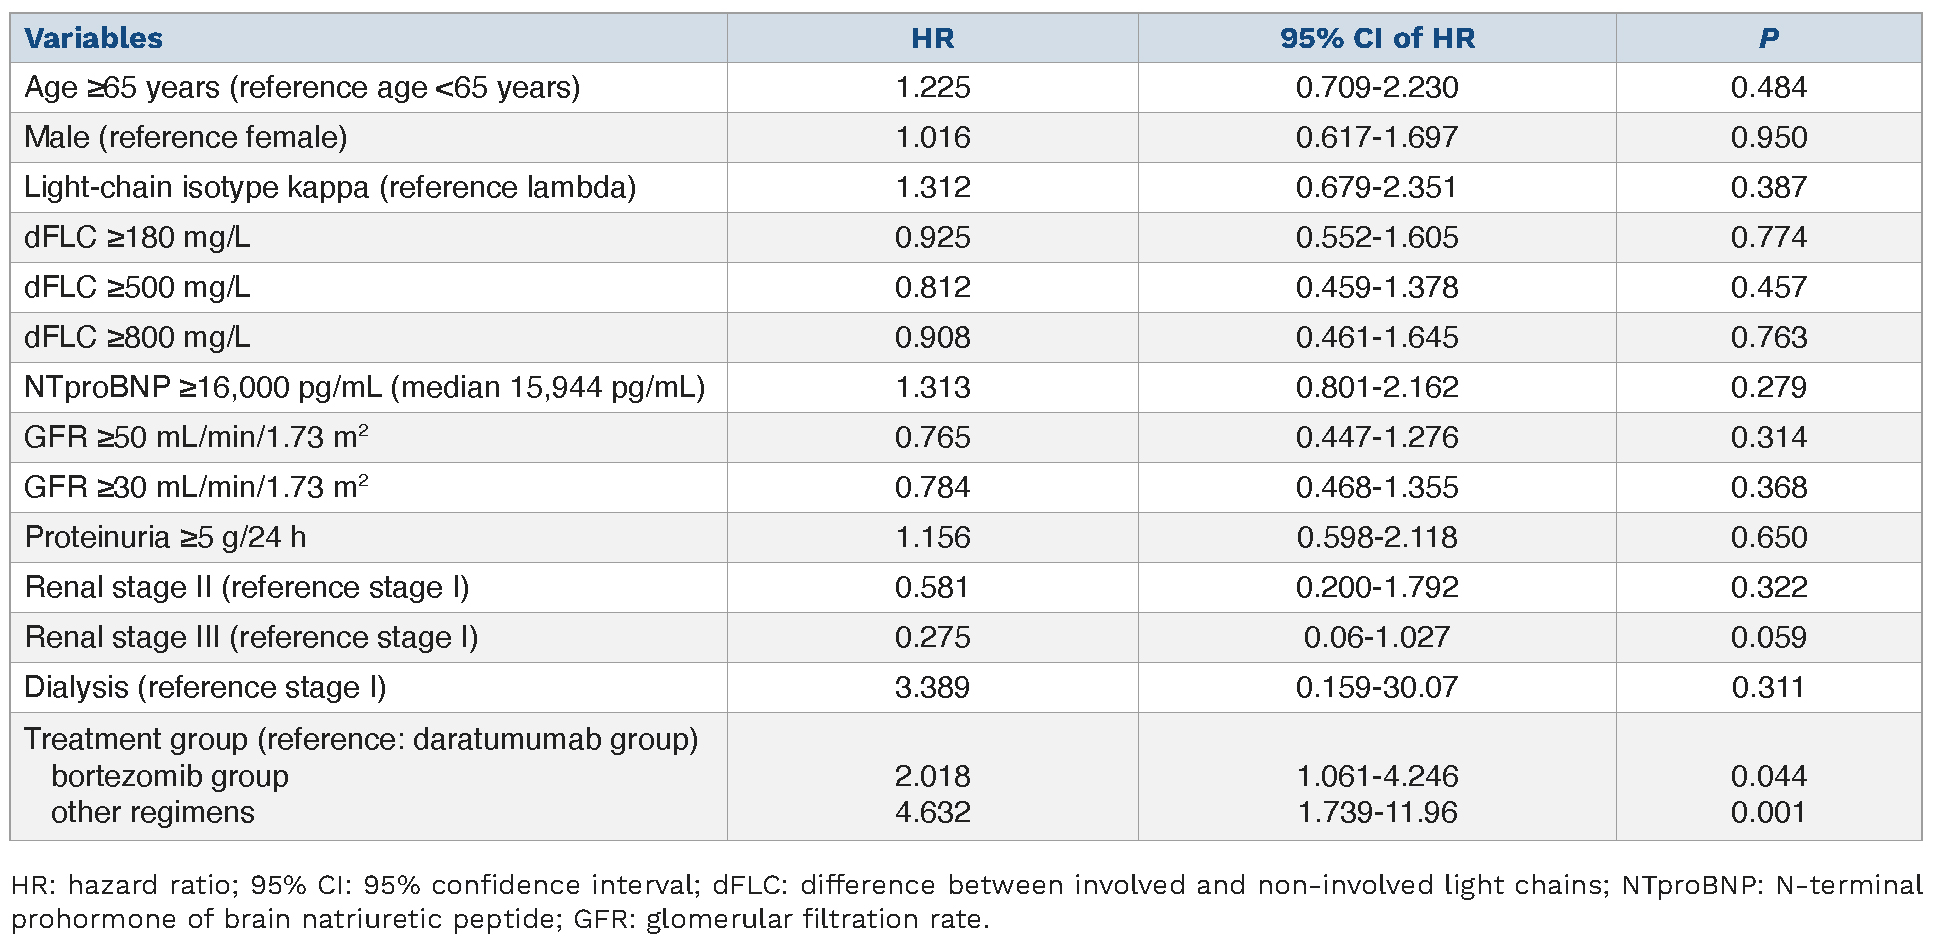Click the P column header
Viewport: 1936px width, 942px height.
click(1768, 38)
